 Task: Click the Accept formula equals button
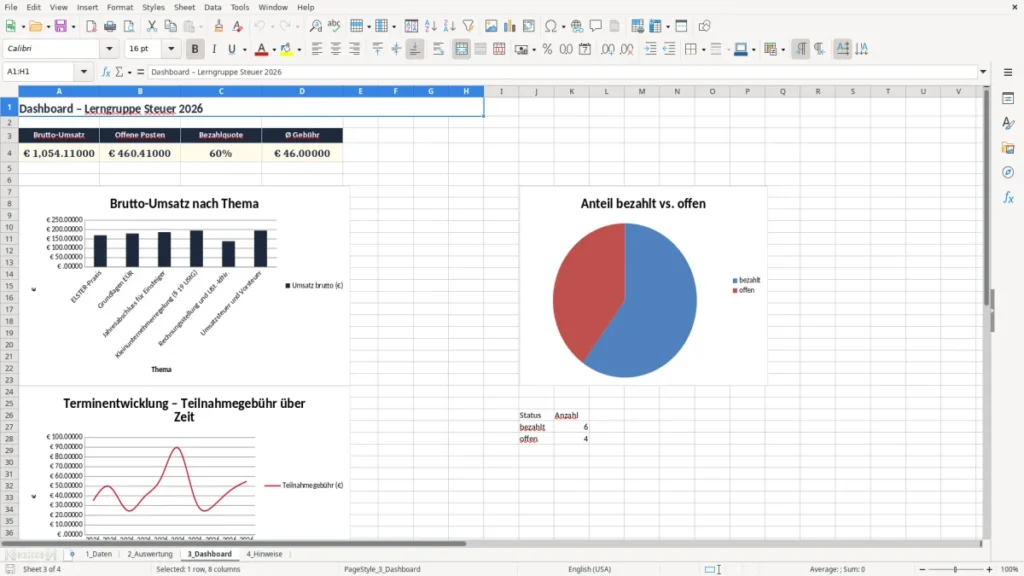click(140, 72)
